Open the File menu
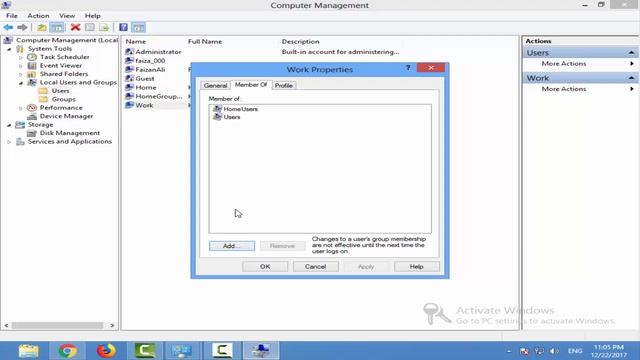This screenshot has height=360, width=640. pos(12,16)
